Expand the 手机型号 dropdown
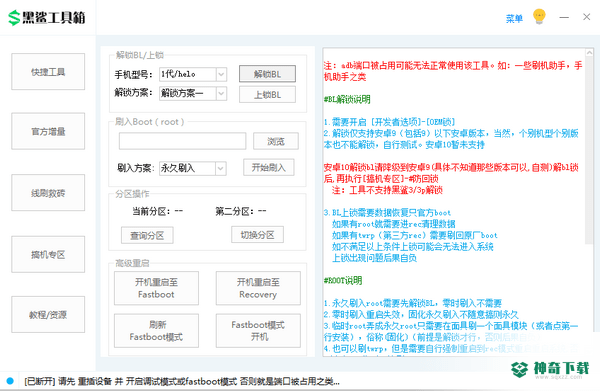The image size is (600, 391). tap(221, 74)
